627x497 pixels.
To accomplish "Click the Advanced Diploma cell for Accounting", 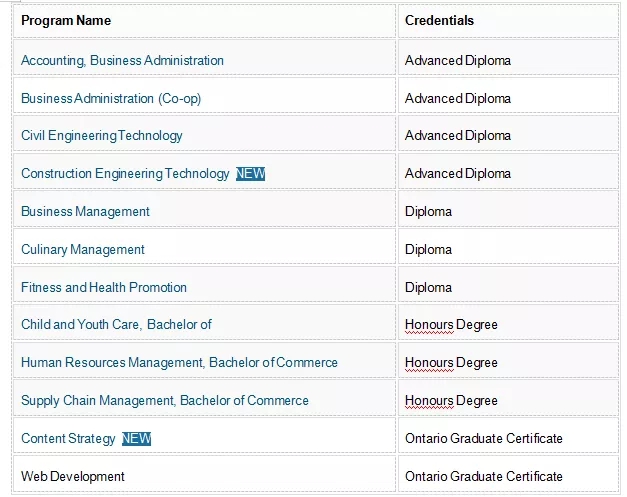I will pyautogui.click(x=458, y=60).
